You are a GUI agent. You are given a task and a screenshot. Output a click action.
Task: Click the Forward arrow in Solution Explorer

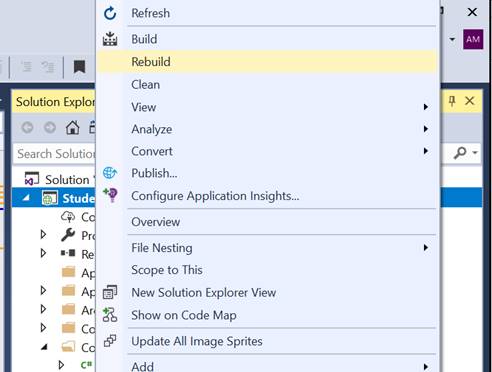(x=50, y=127)
